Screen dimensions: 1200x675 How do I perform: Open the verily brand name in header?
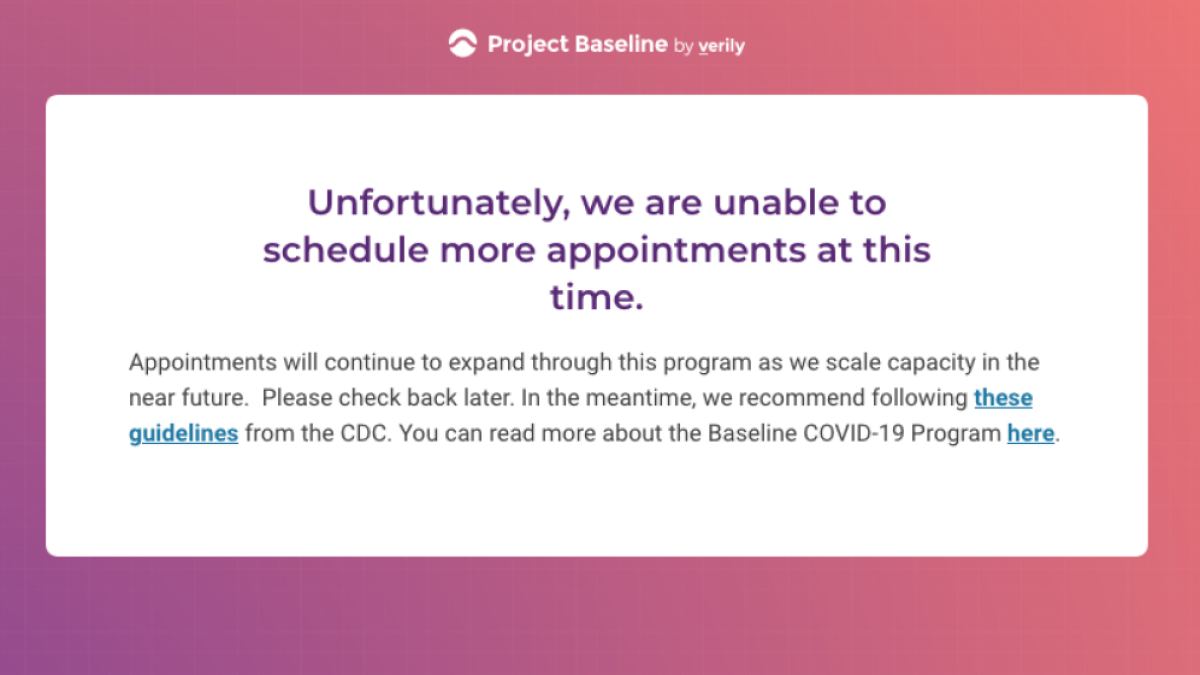pyautogui.click(x=721, y=46)
